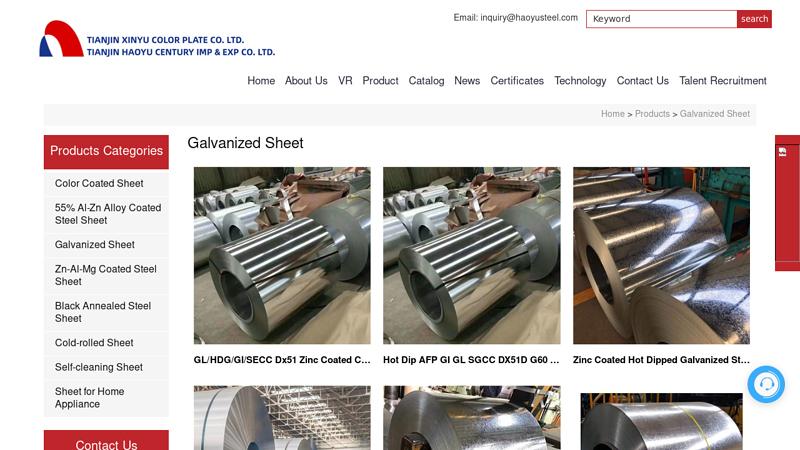Open the Hot Dip AFP GI GL product image

tap(471, 255)
